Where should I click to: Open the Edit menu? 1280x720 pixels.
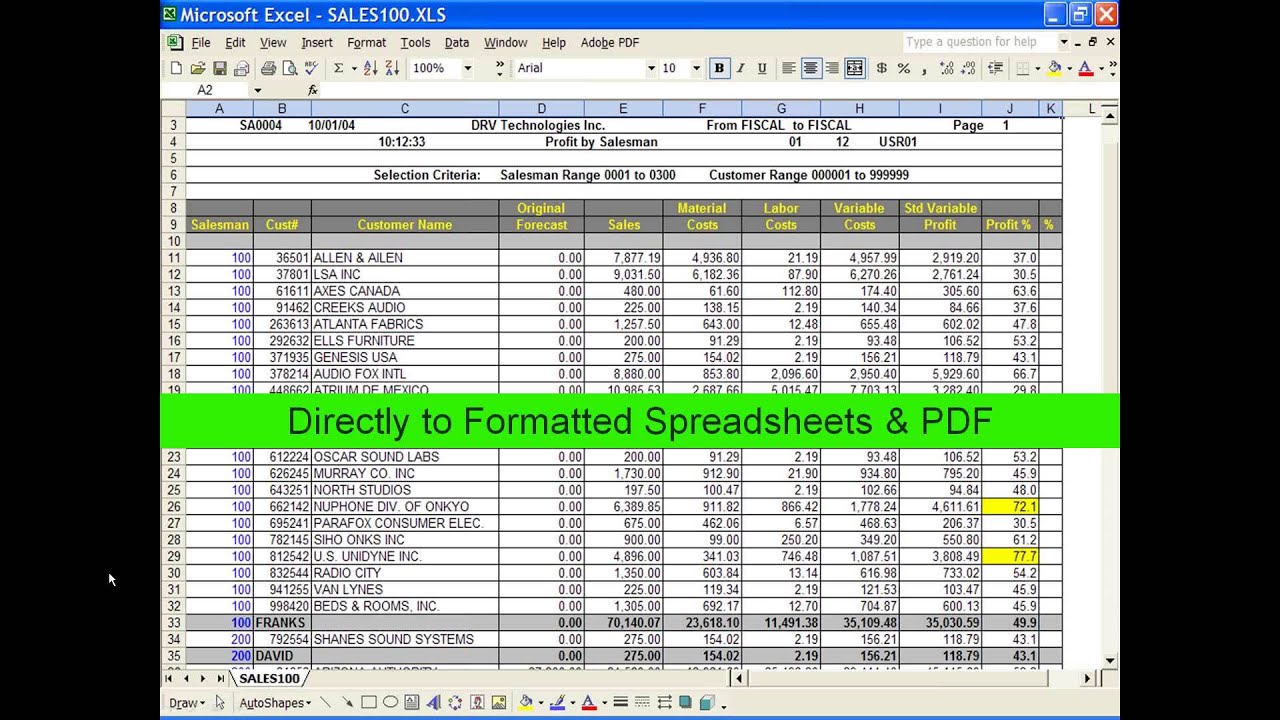(x=235, y=43)
